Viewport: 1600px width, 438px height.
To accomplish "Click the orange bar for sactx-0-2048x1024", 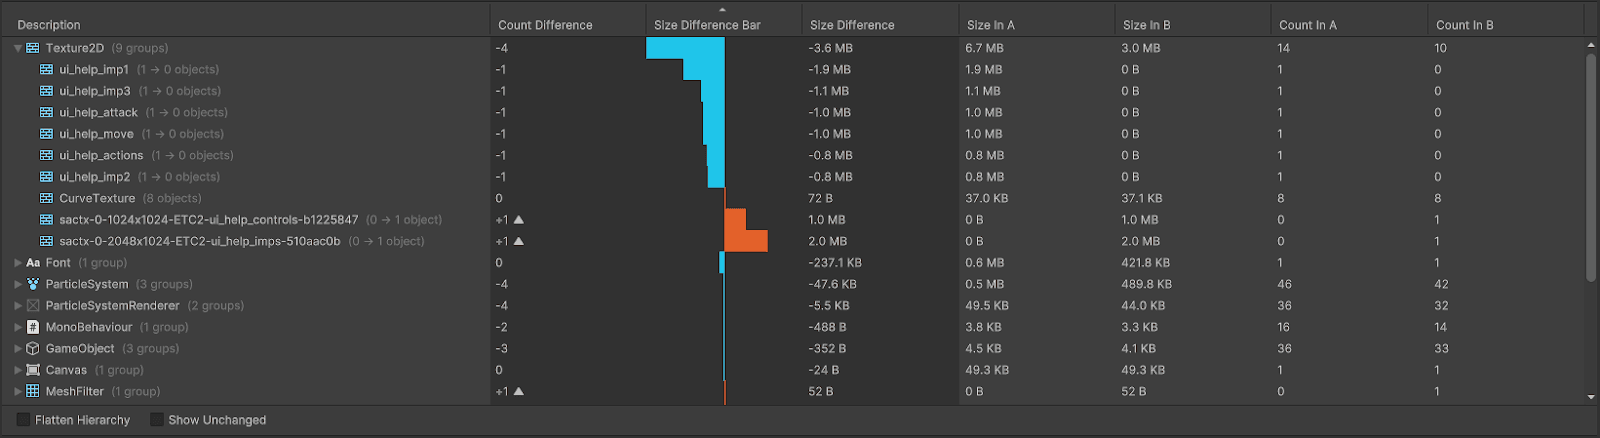I will (x=746, y=241).
